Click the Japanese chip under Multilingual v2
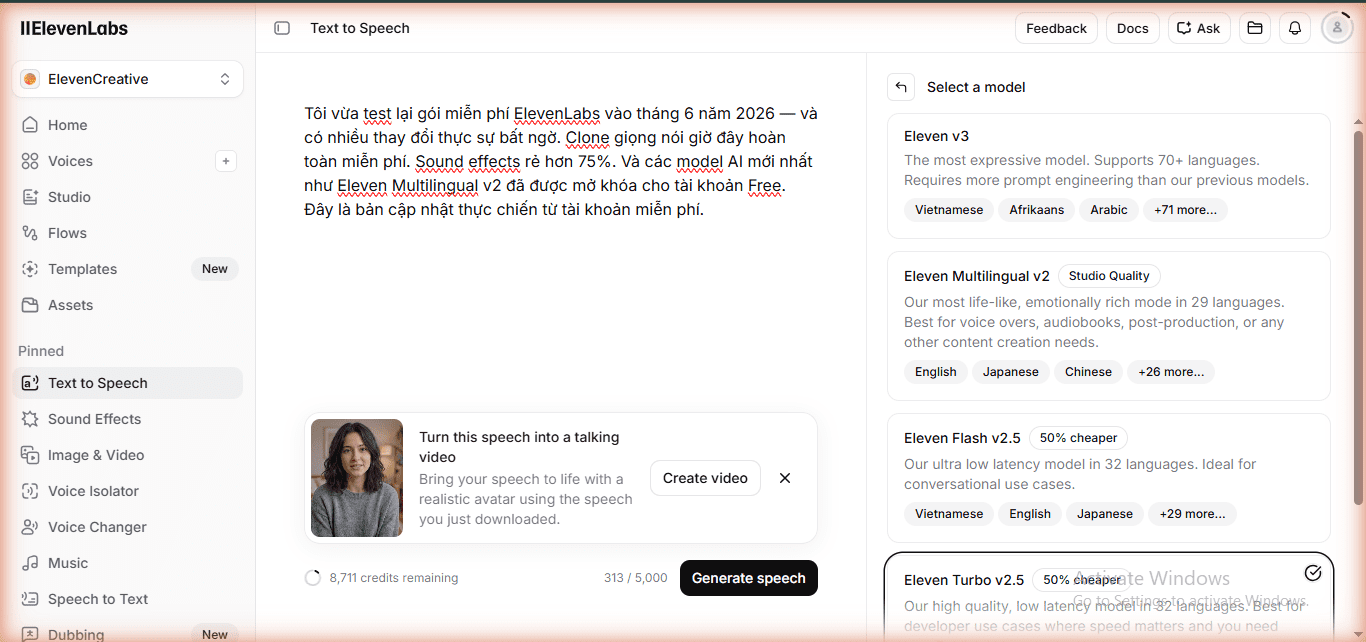This screenshot has height=642, width=1366. tap(1011, 372)
